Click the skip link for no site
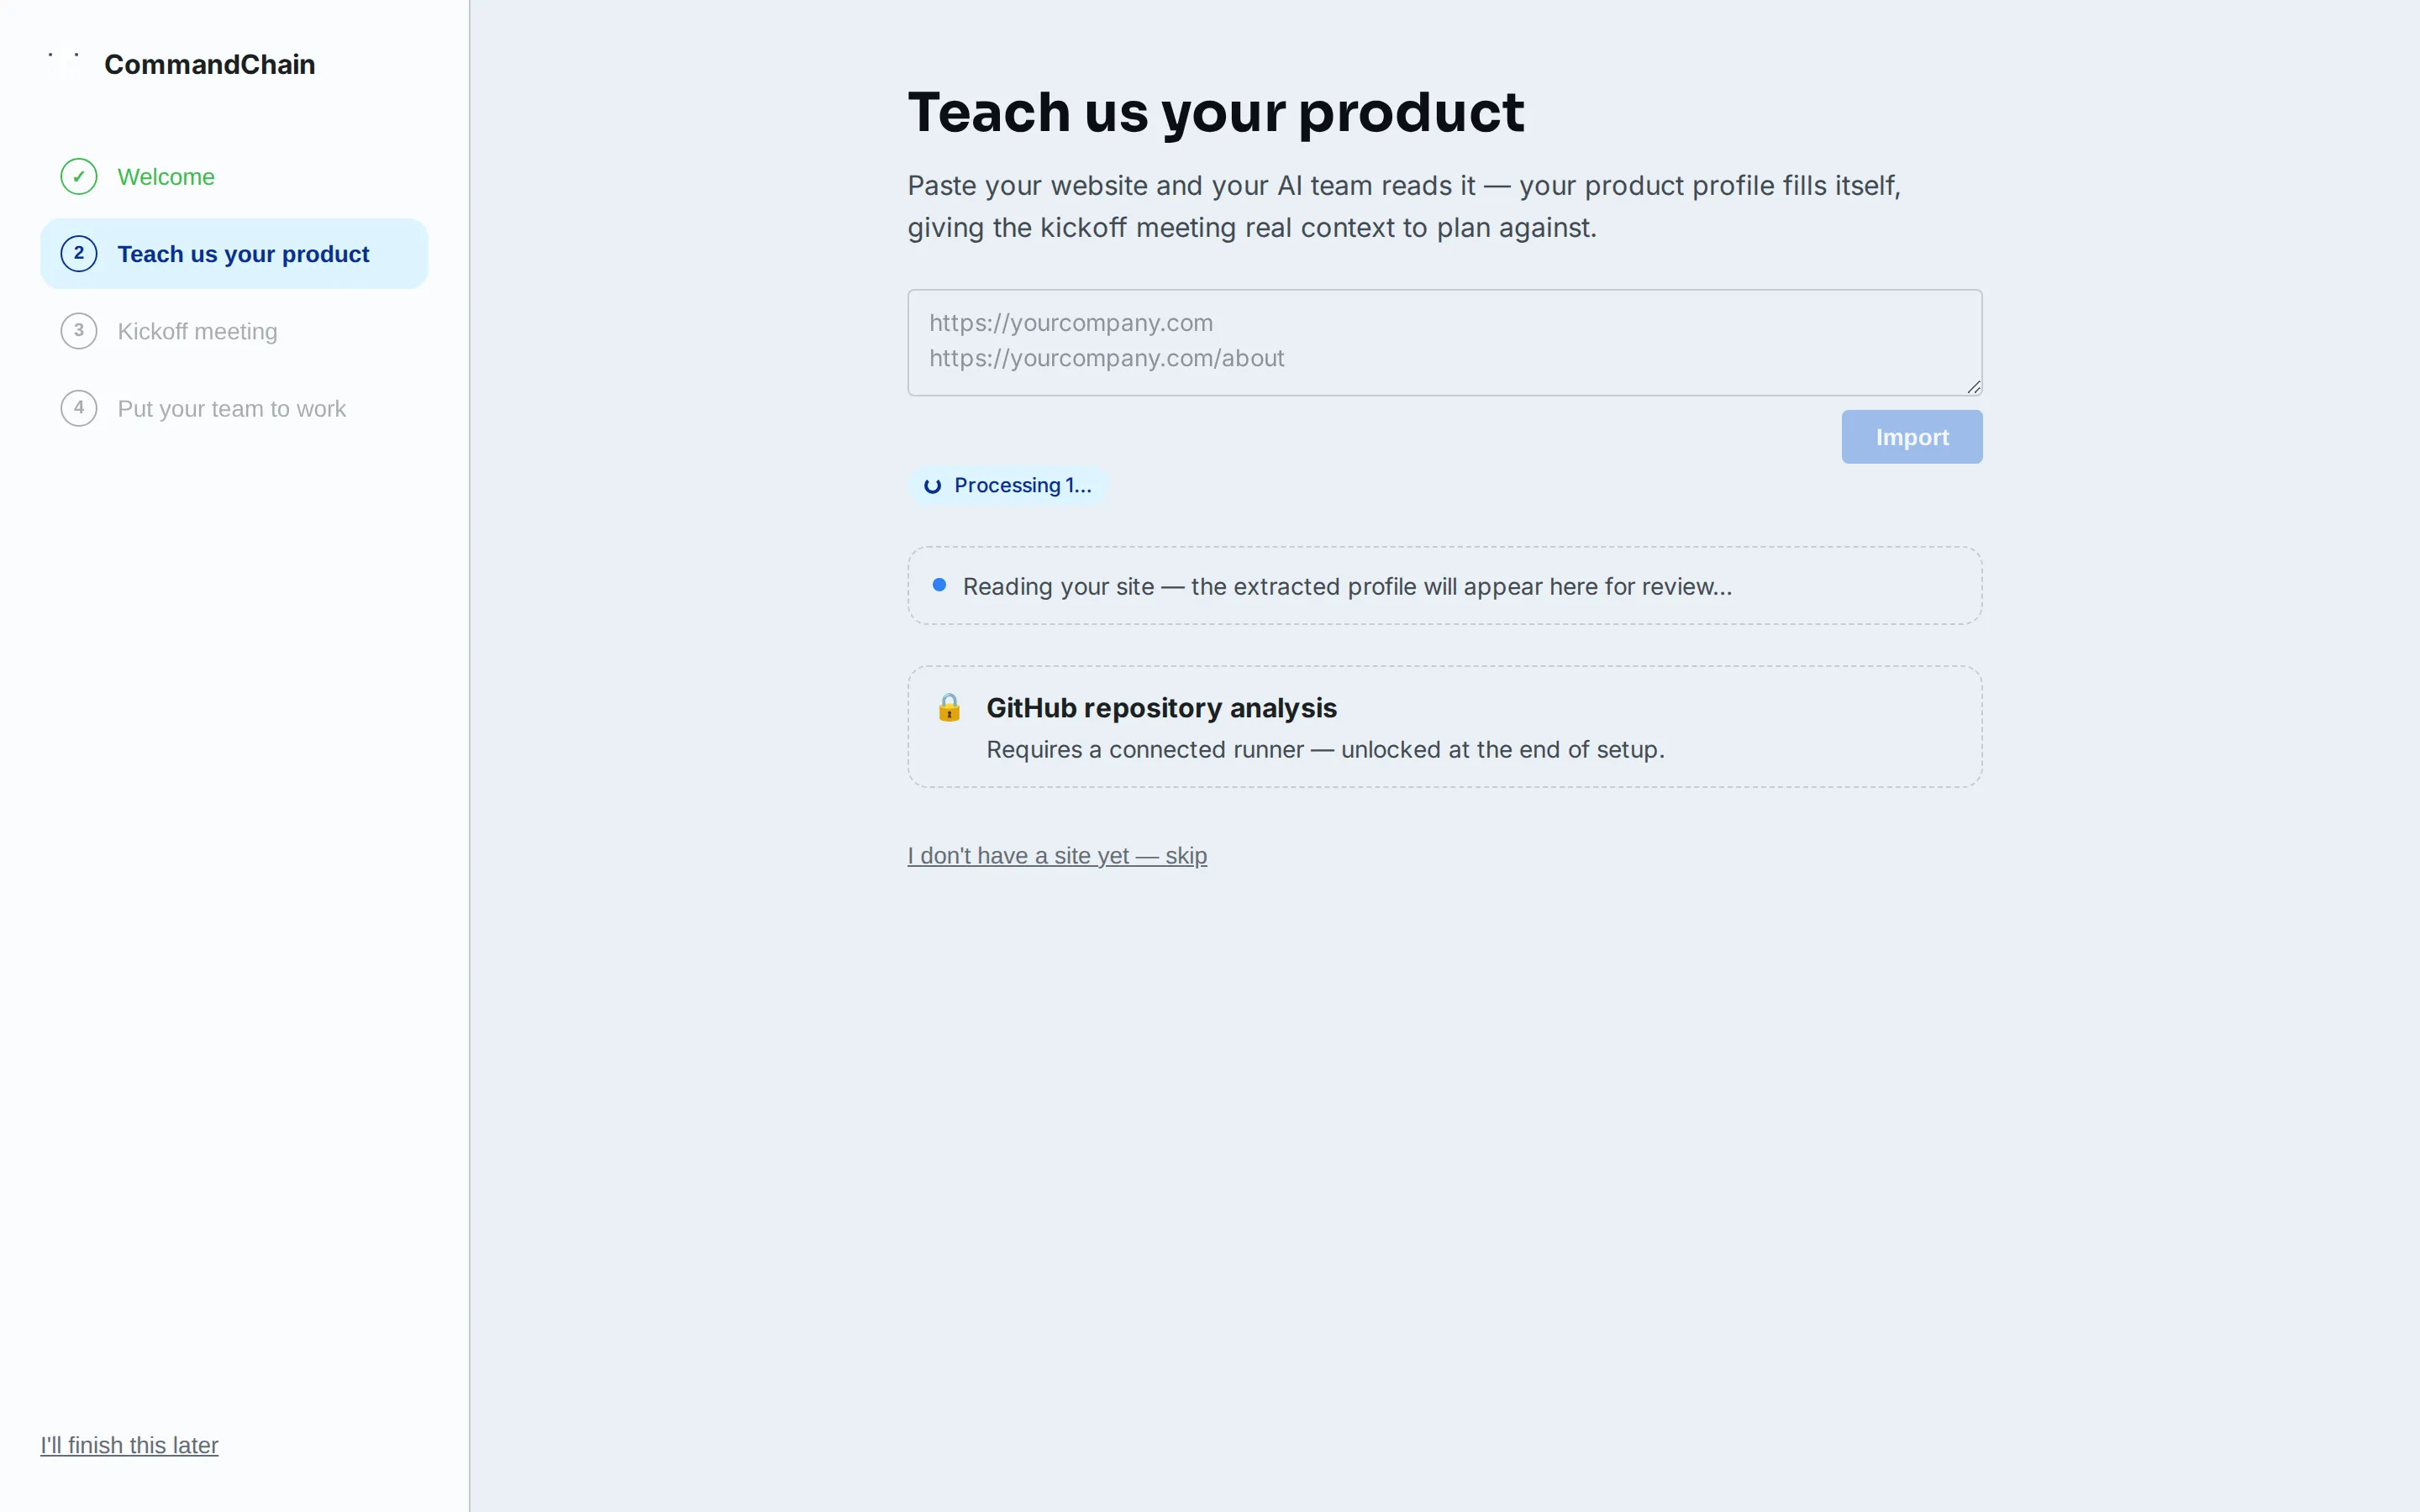Viewport: 2420px width, 1512px height. click(x=1057, y=856)
